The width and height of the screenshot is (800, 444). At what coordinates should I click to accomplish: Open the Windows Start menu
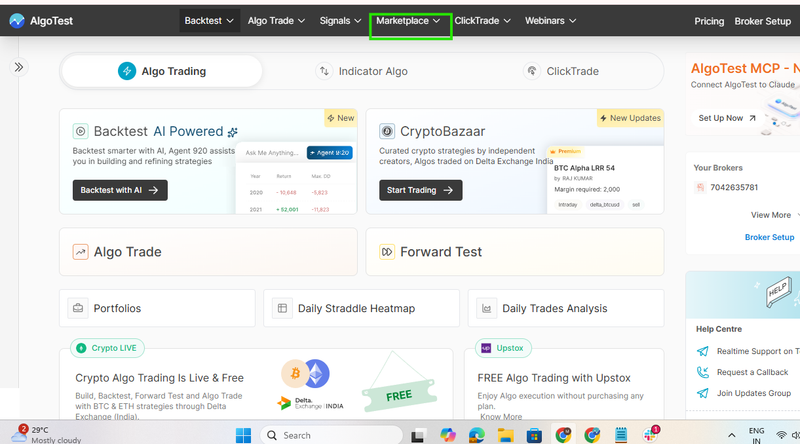coord(243,435)
